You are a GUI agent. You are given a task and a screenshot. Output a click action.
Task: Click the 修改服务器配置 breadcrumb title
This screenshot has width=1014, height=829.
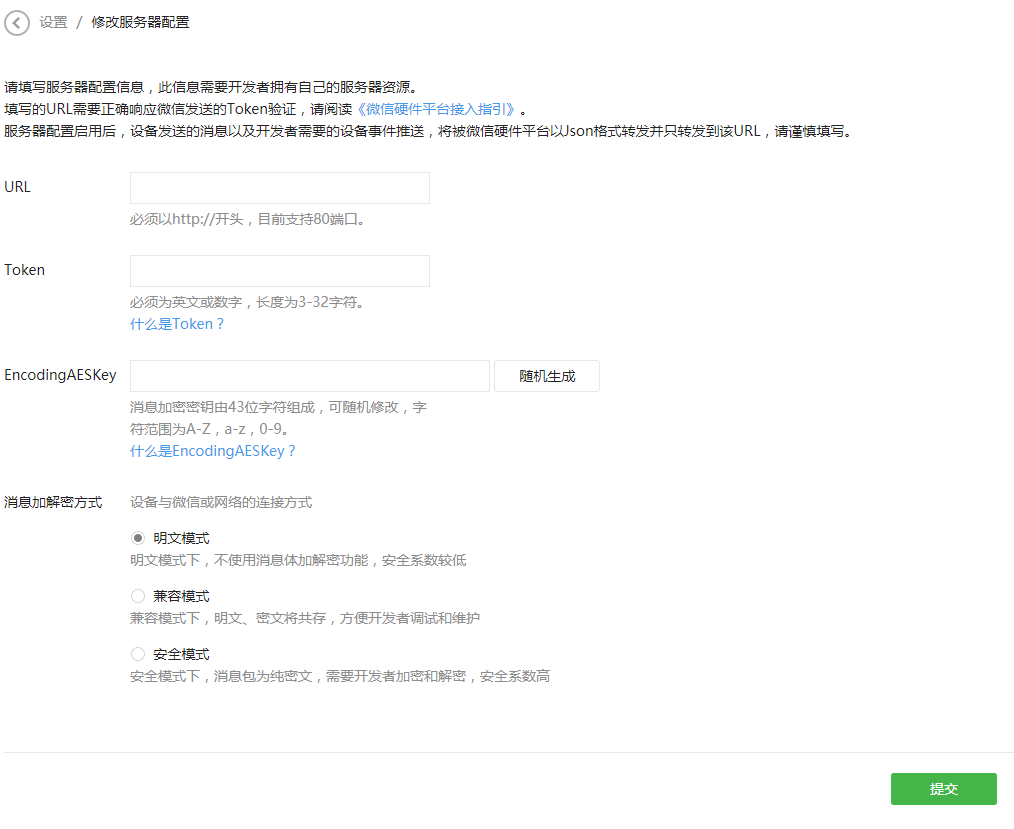coord(141,22)
